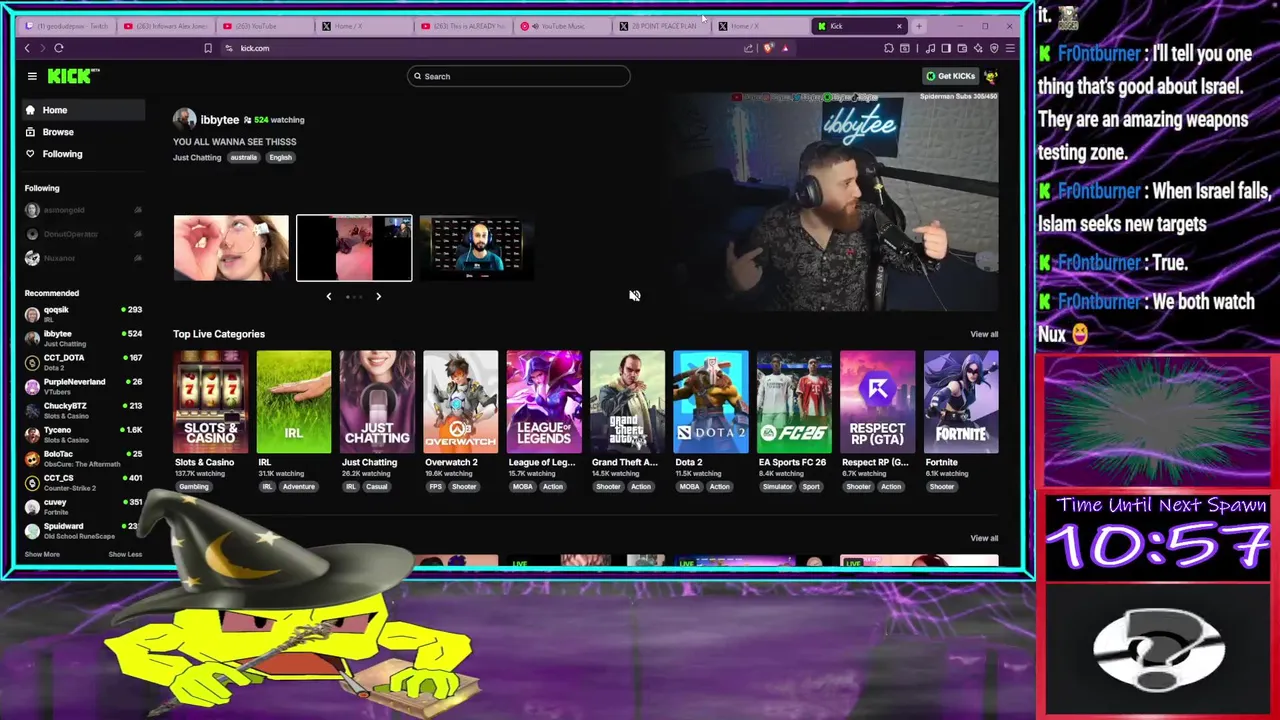Screen dimensions: 1280x720
Task: Open Fortnite category card
Action: pyautogui.click(x=961, y=402)
